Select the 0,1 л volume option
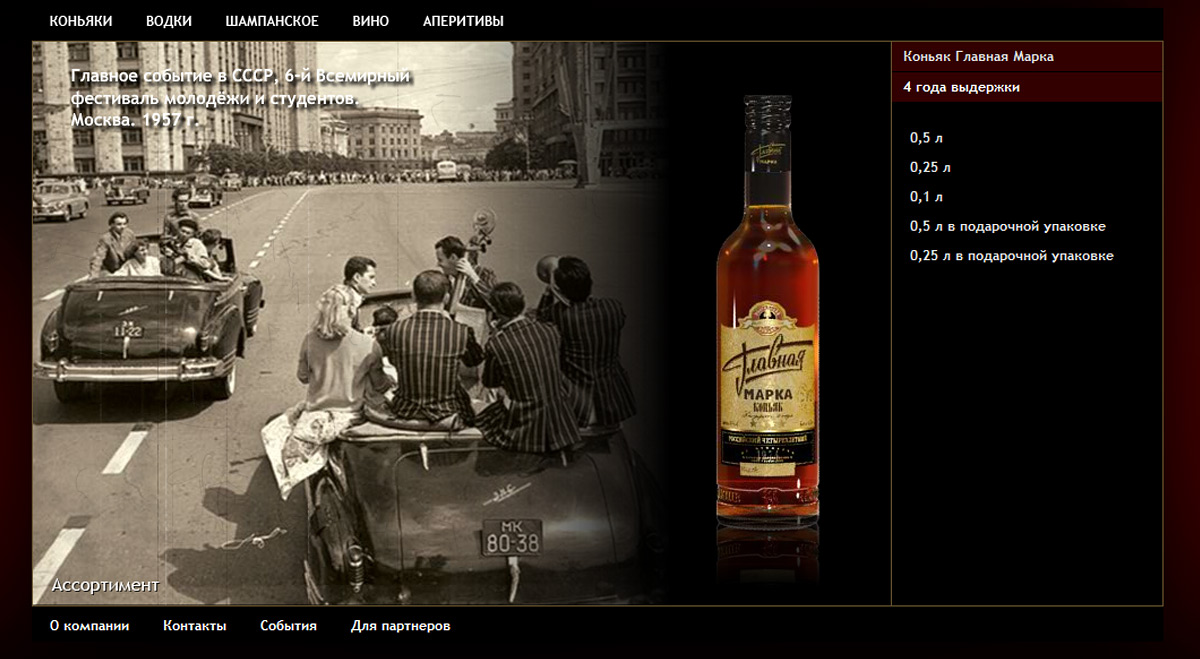 pos(926,197)
